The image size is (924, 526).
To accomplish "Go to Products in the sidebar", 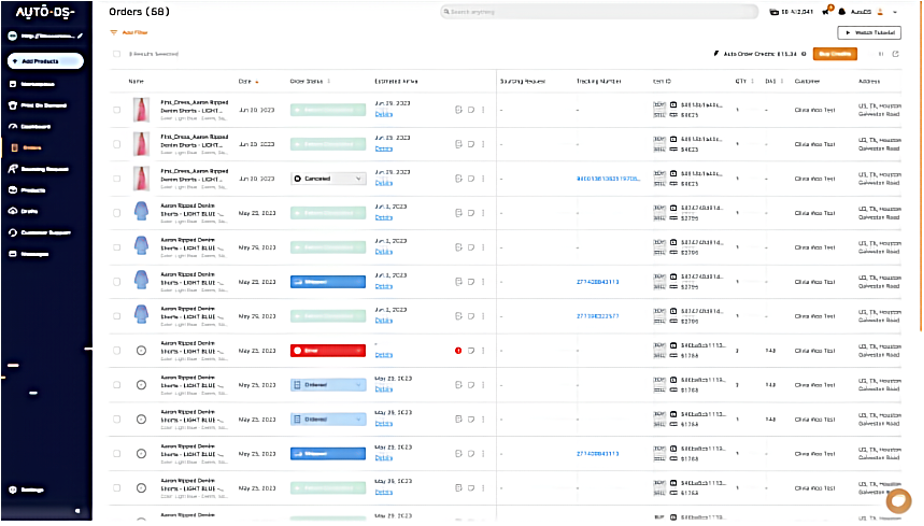I will pyautogui.click(x=34, y=190).
